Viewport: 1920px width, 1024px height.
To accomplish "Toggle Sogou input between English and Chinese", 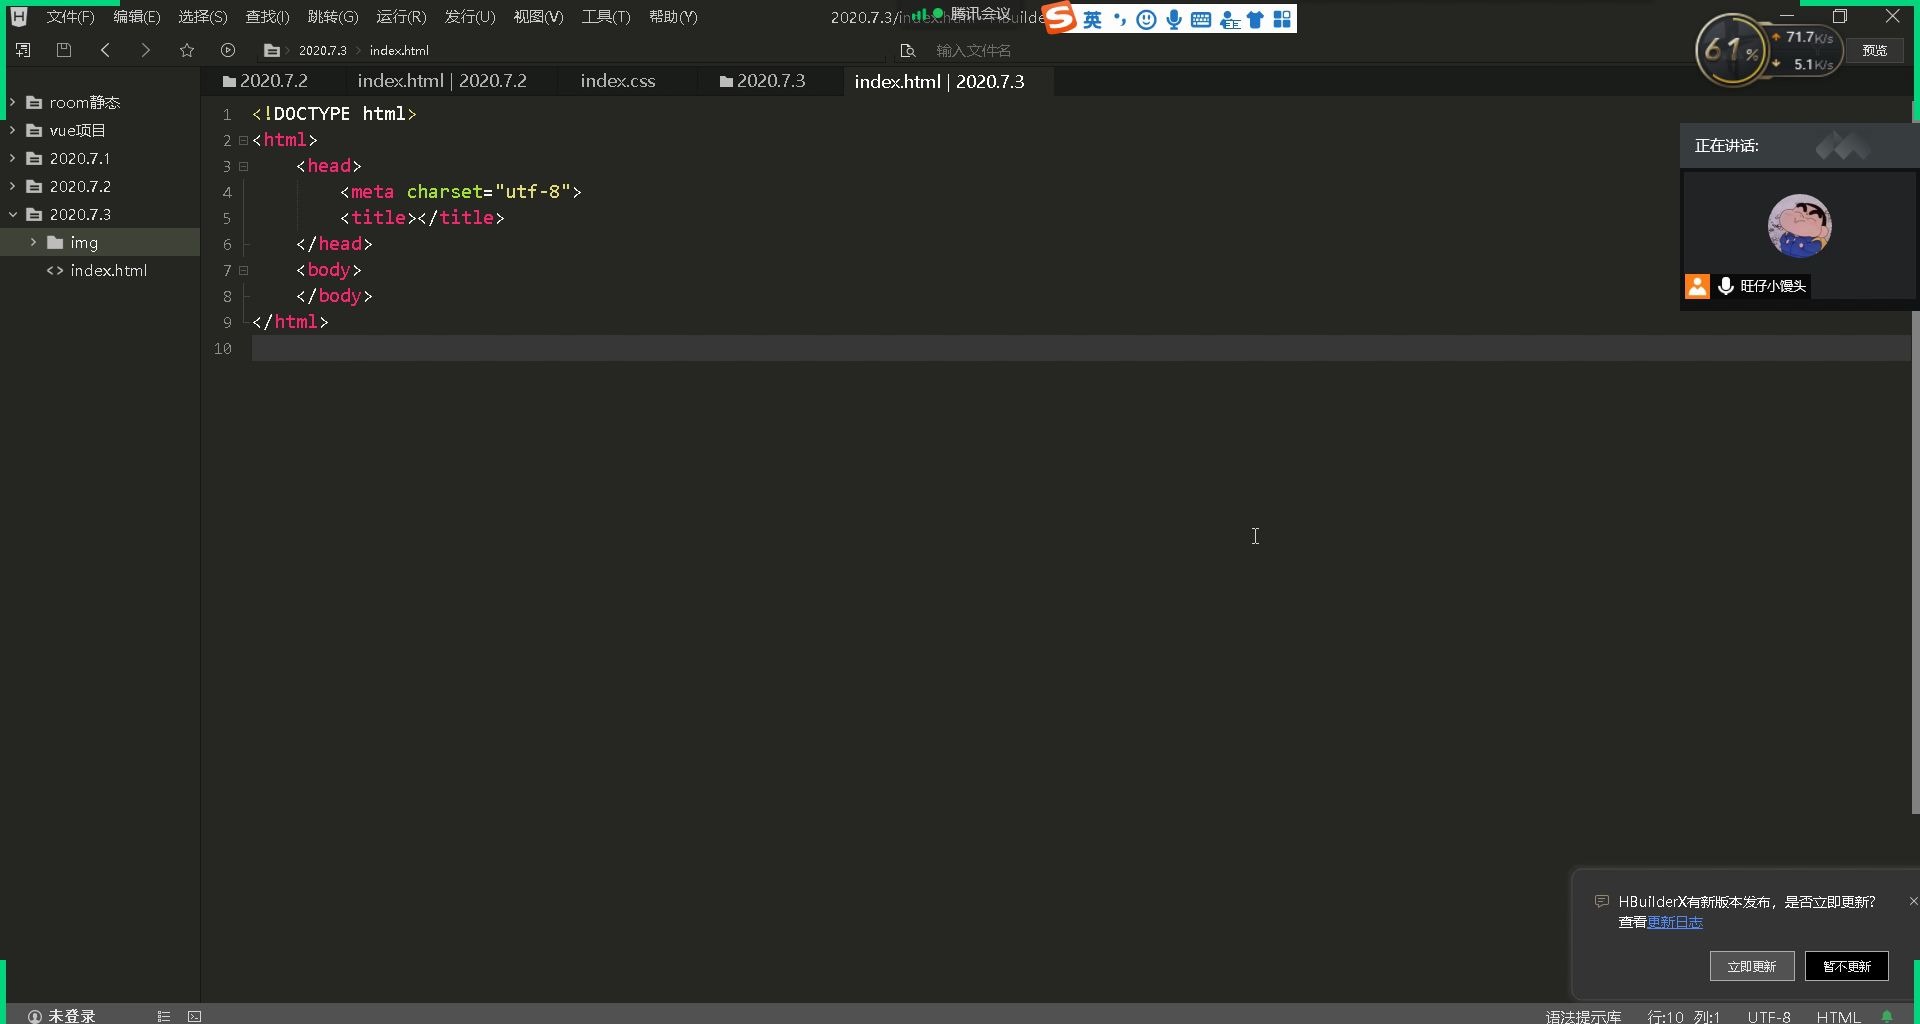I will click(1094, 19).
